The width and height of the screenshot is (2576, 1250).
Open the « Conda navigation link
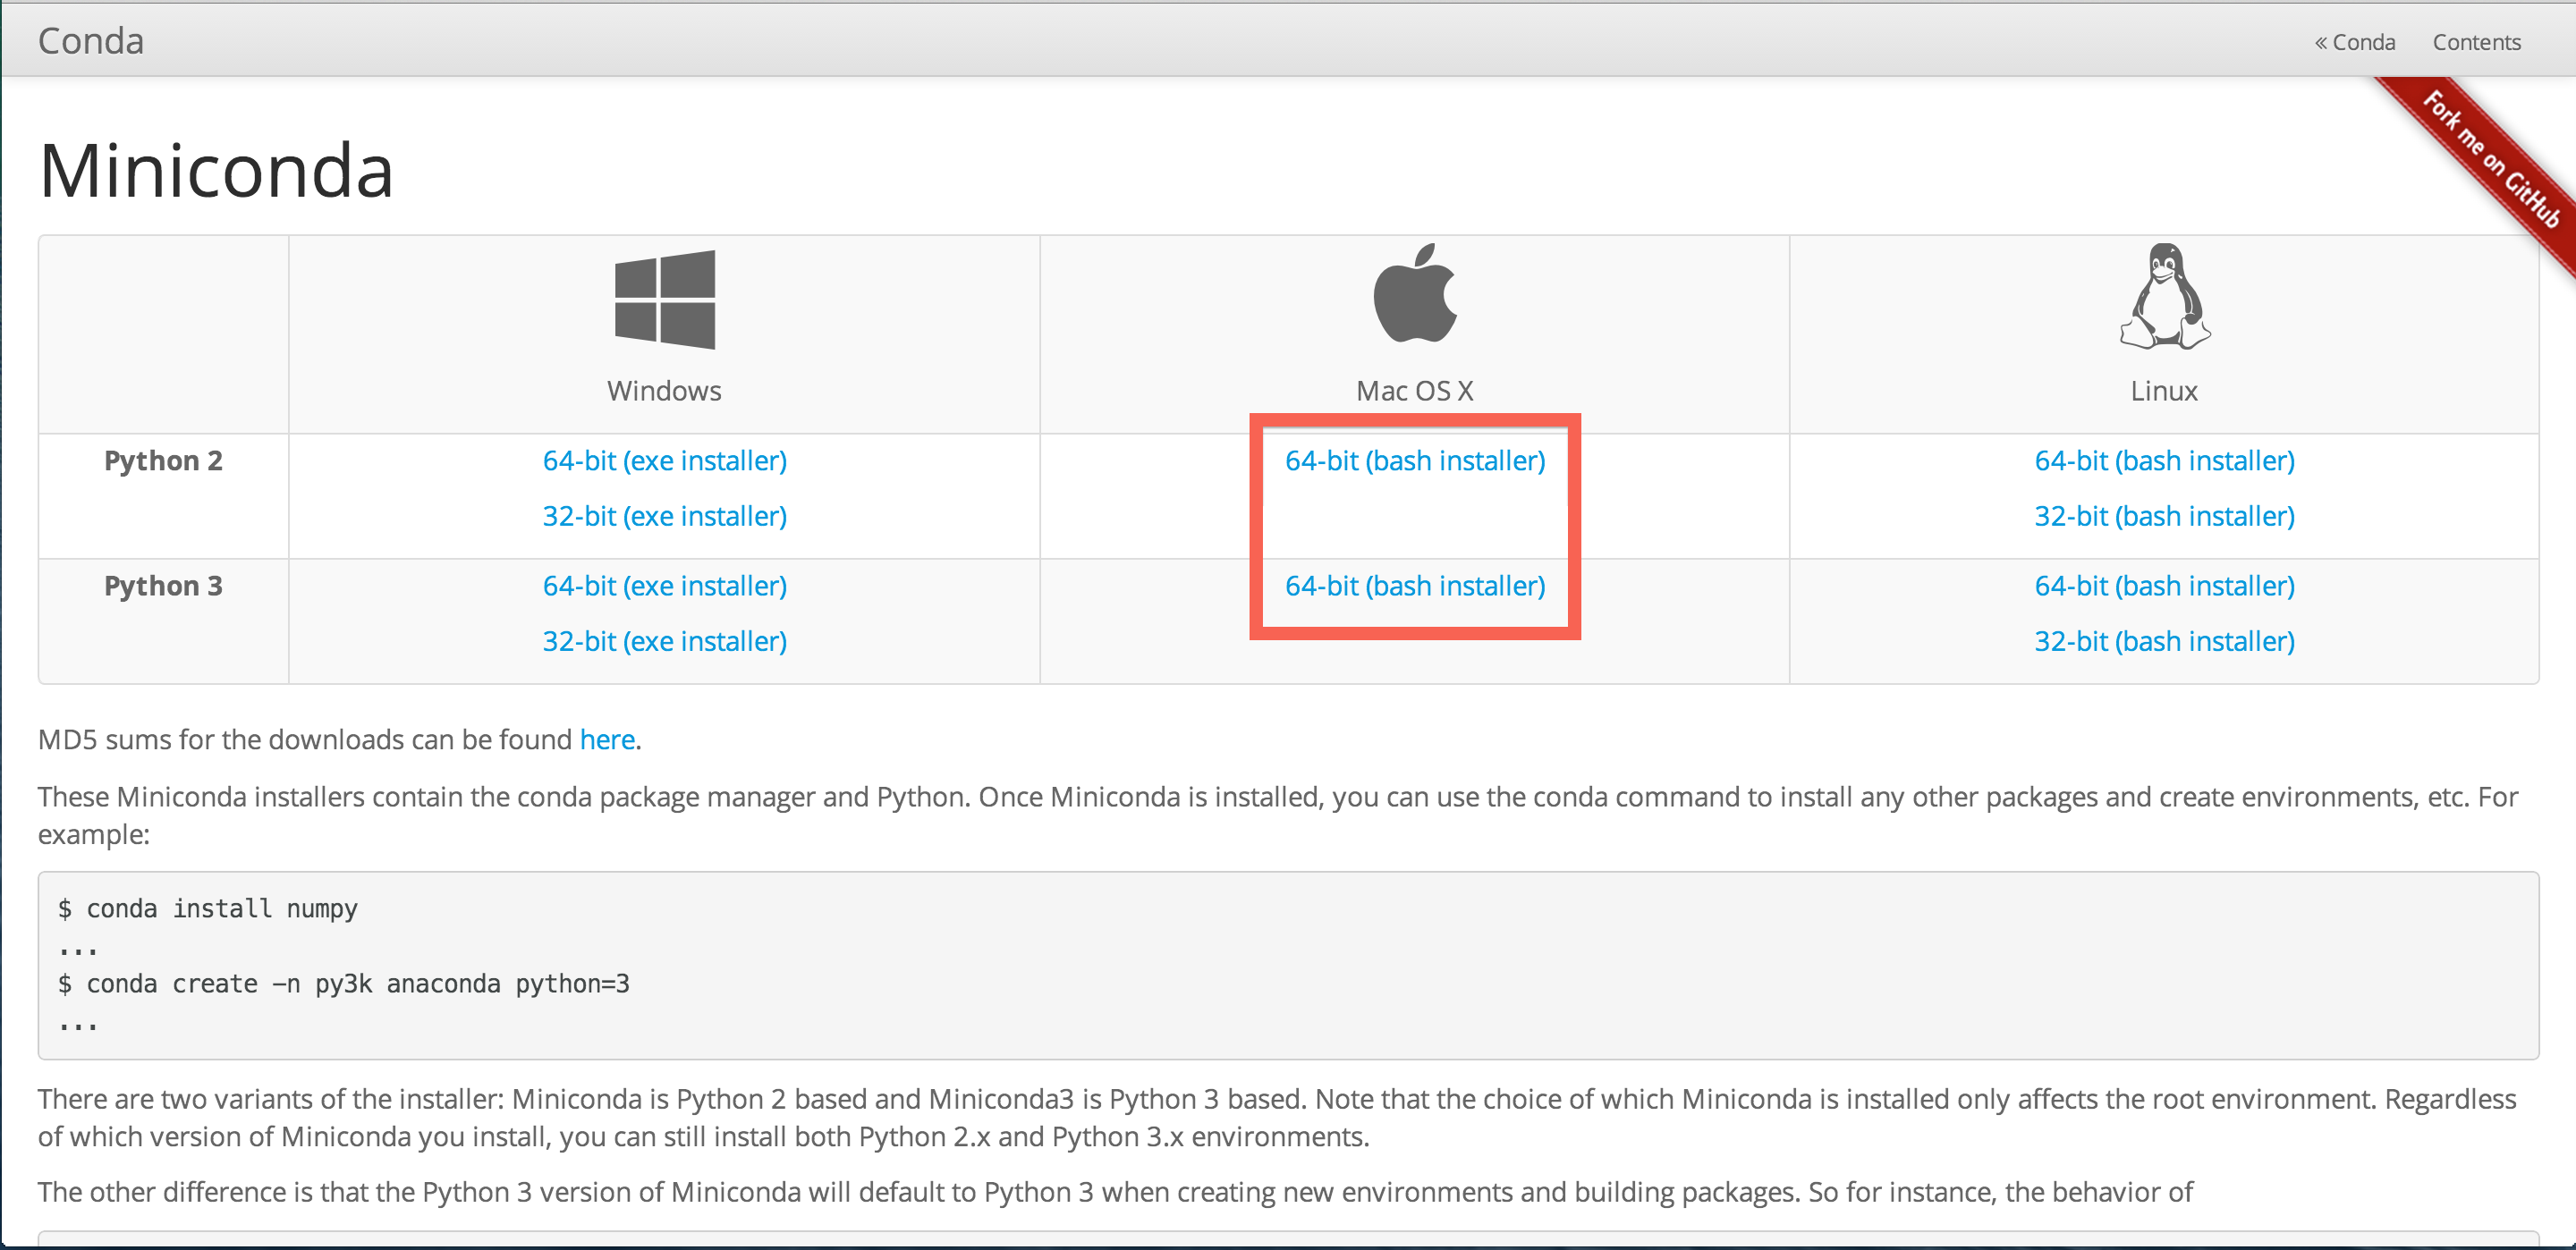pyautogui.click(x=2354, y=42)
